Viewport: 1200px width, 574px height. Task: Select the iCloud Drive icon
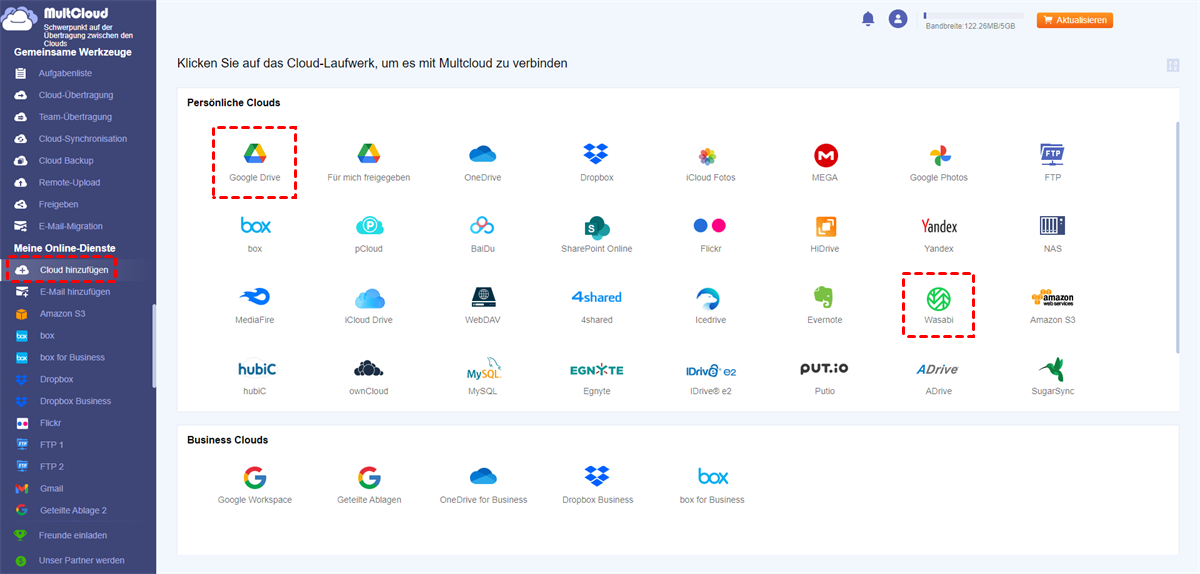(369, 297)
